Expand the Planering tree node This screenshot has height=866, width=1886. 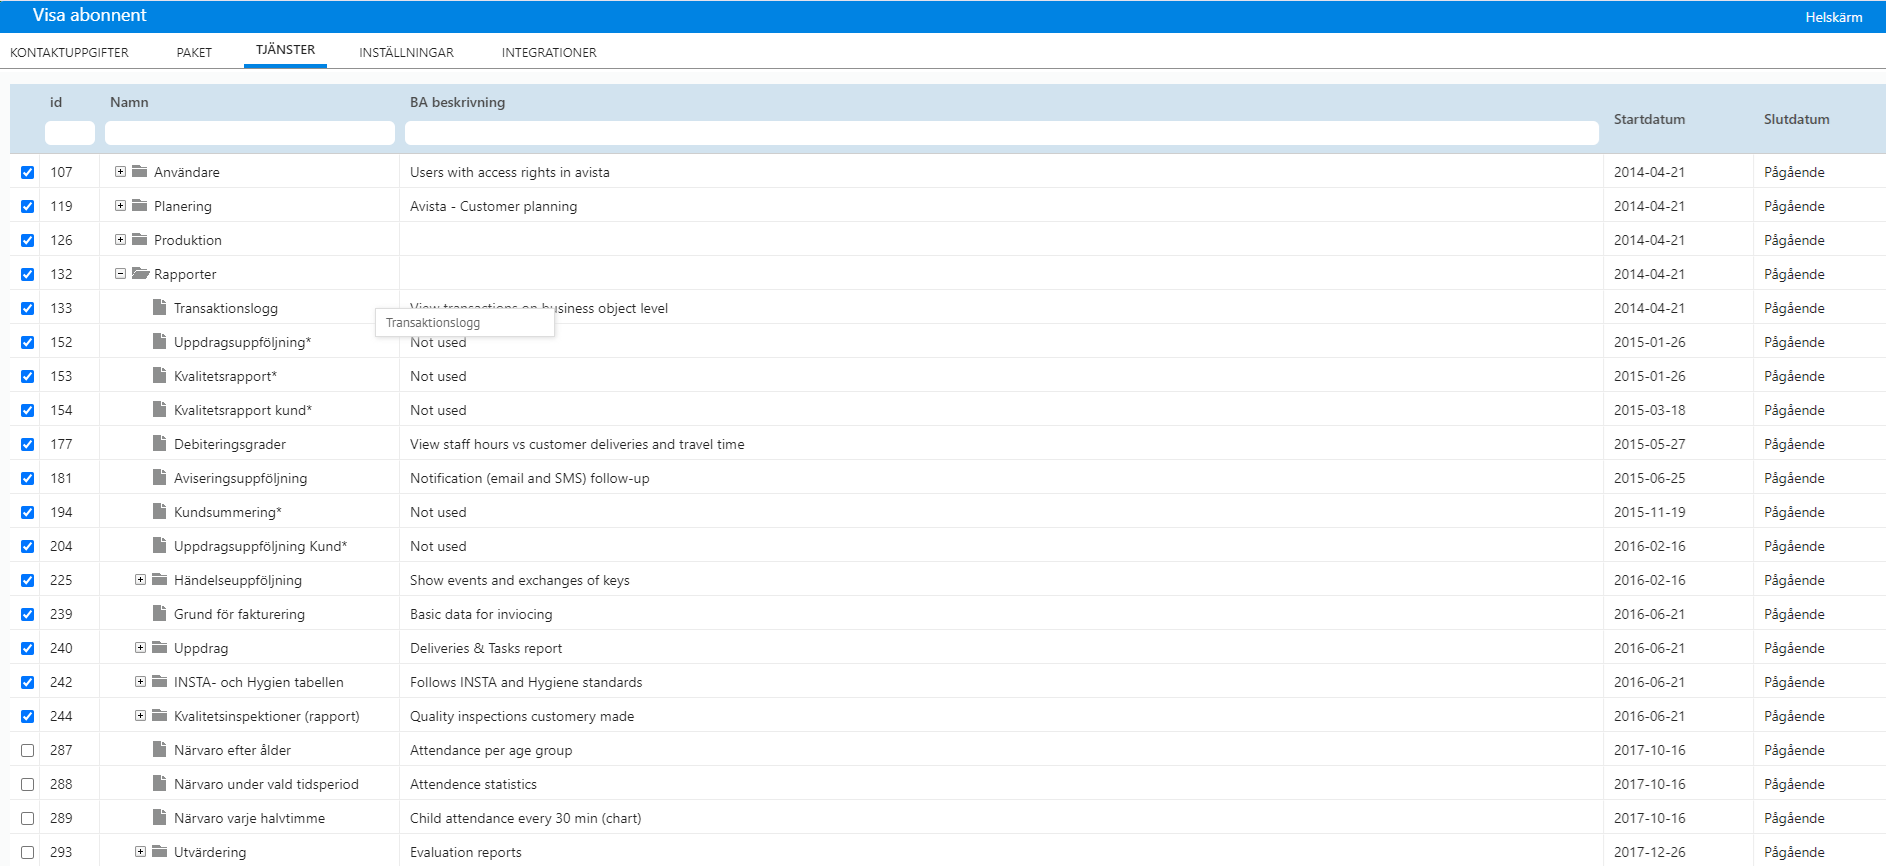(120, 206)
